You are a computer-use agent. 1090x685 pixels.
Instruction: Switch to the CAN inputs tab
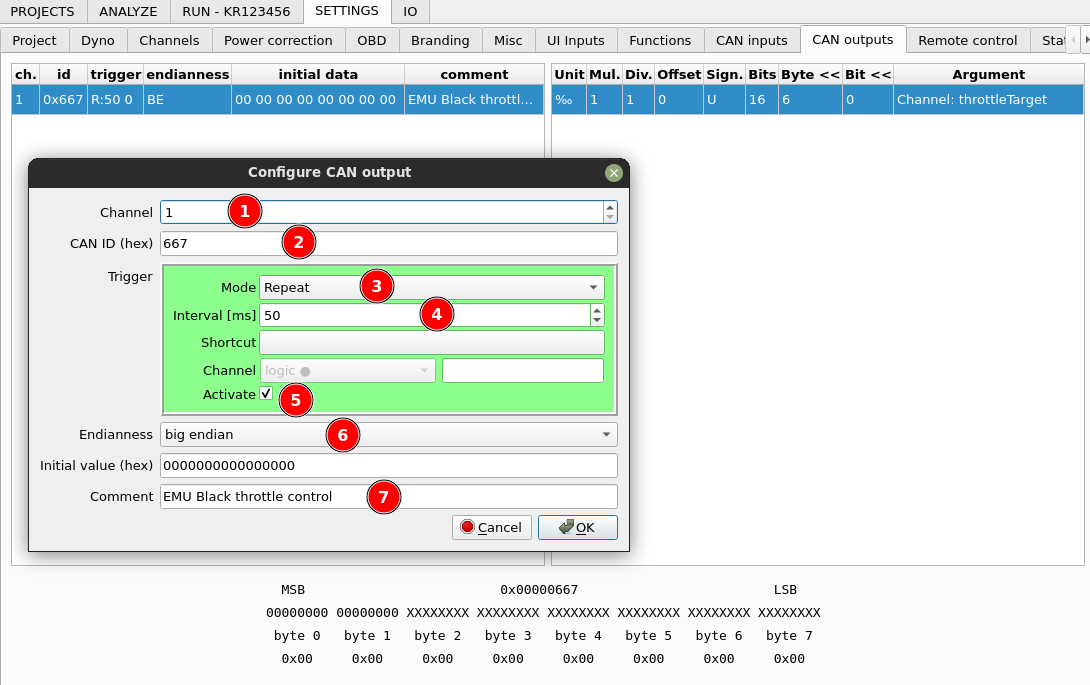(752, 40)
